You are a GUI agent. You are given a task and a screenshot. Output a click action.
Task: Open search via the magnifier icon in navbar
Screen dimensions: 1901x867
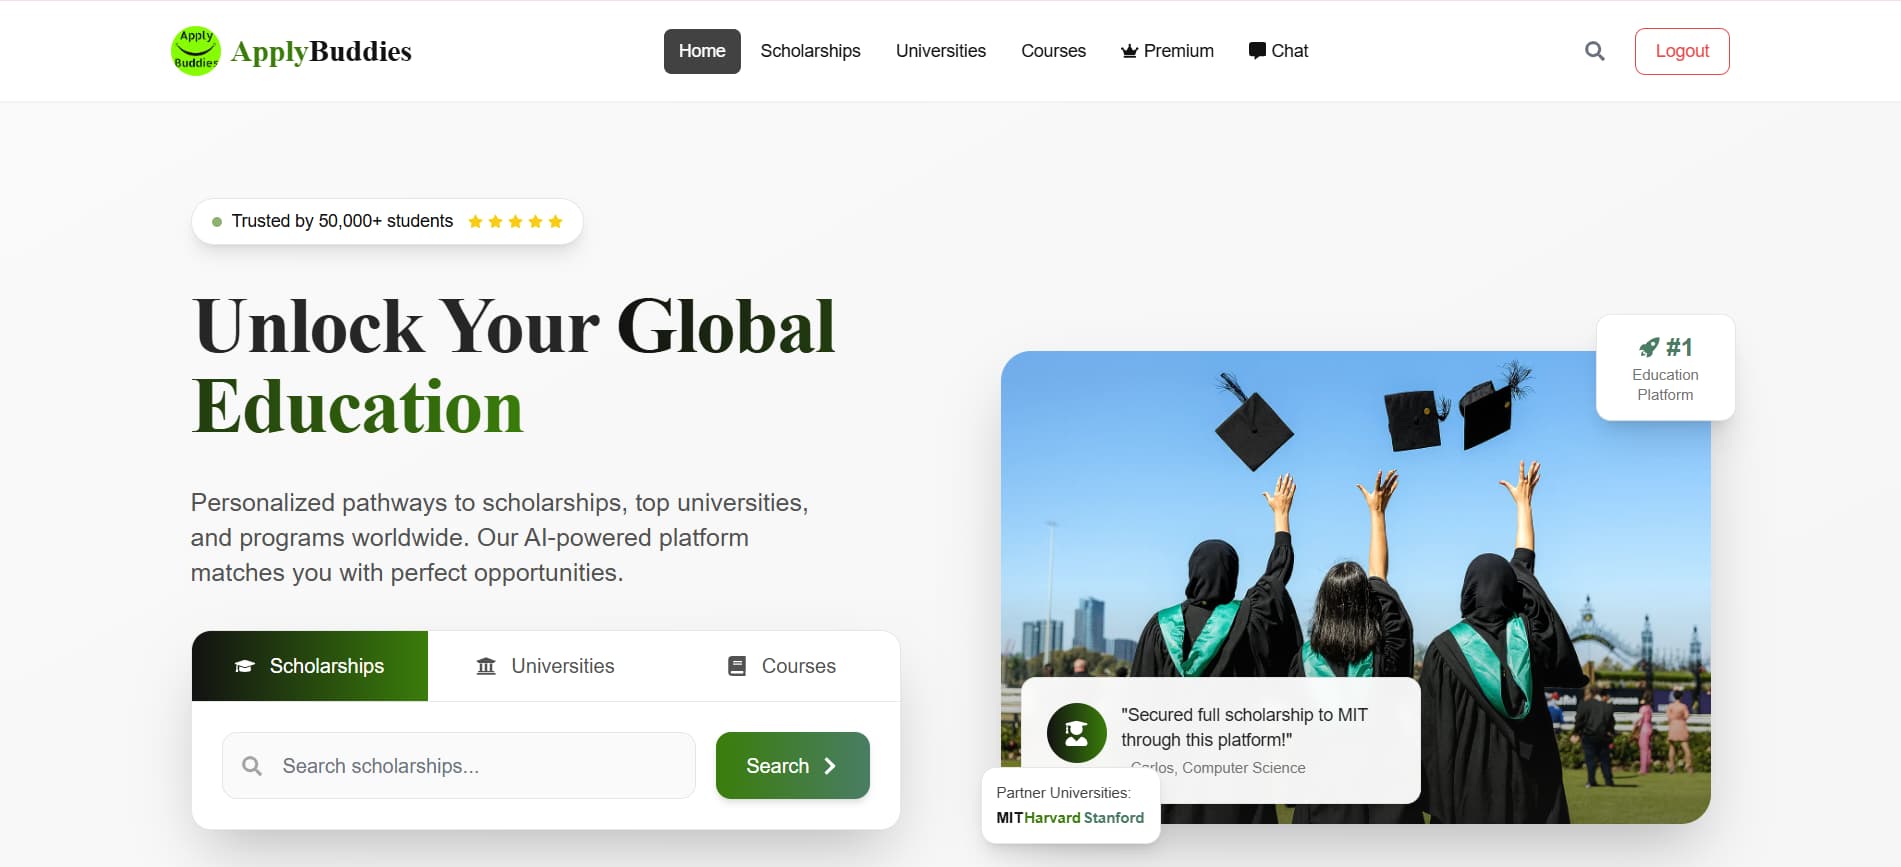tap(1595, 51)
